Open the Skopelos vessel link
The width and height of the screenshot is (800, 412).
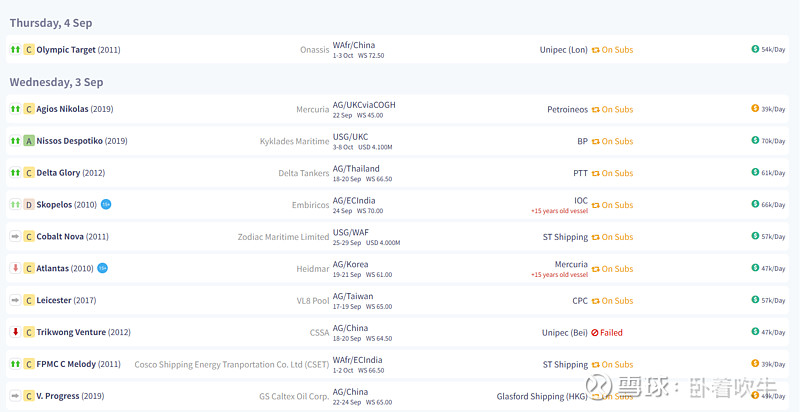(54, 204)
